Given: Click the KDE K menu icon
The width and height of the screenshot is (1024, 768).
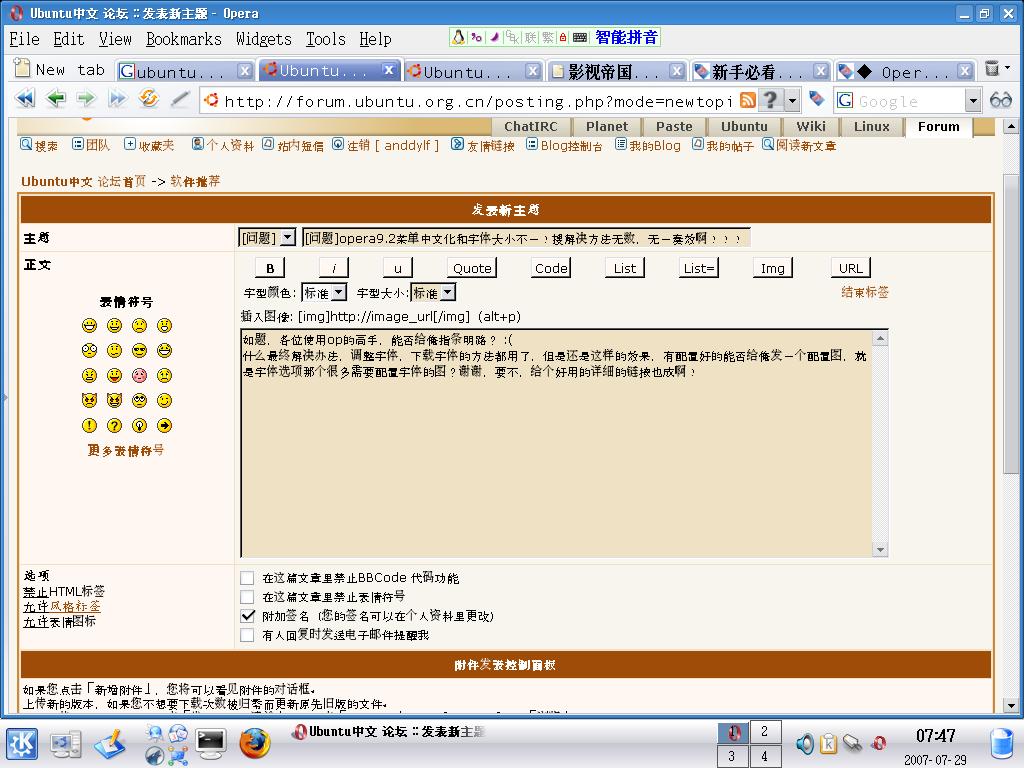Looking at the screenshot, I should point(22,744).
